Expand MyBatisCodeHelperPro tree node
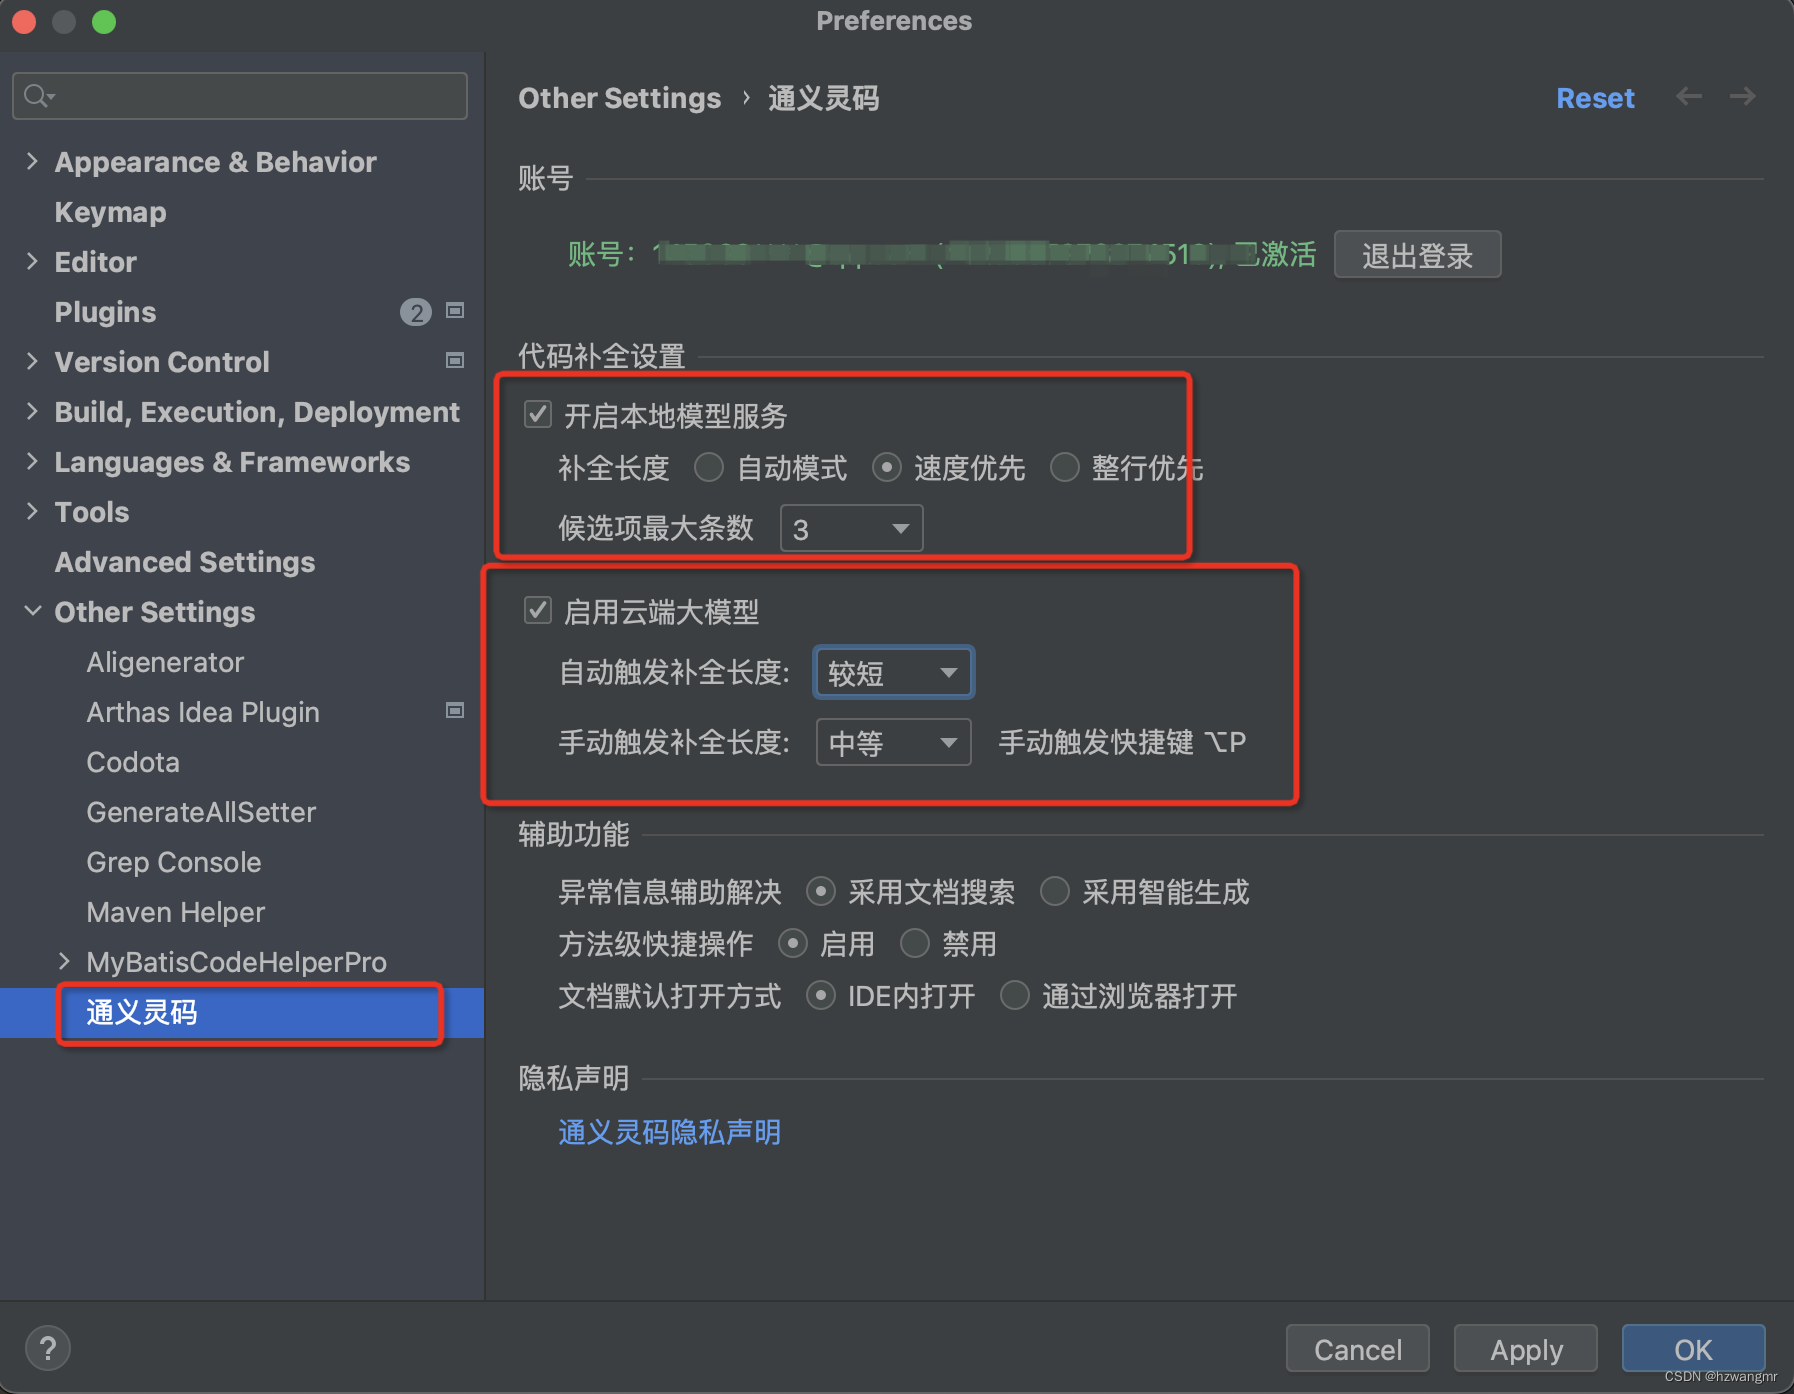Image resolution: width=1794 pixels, height=1394 pixels. tap(64, 961)
